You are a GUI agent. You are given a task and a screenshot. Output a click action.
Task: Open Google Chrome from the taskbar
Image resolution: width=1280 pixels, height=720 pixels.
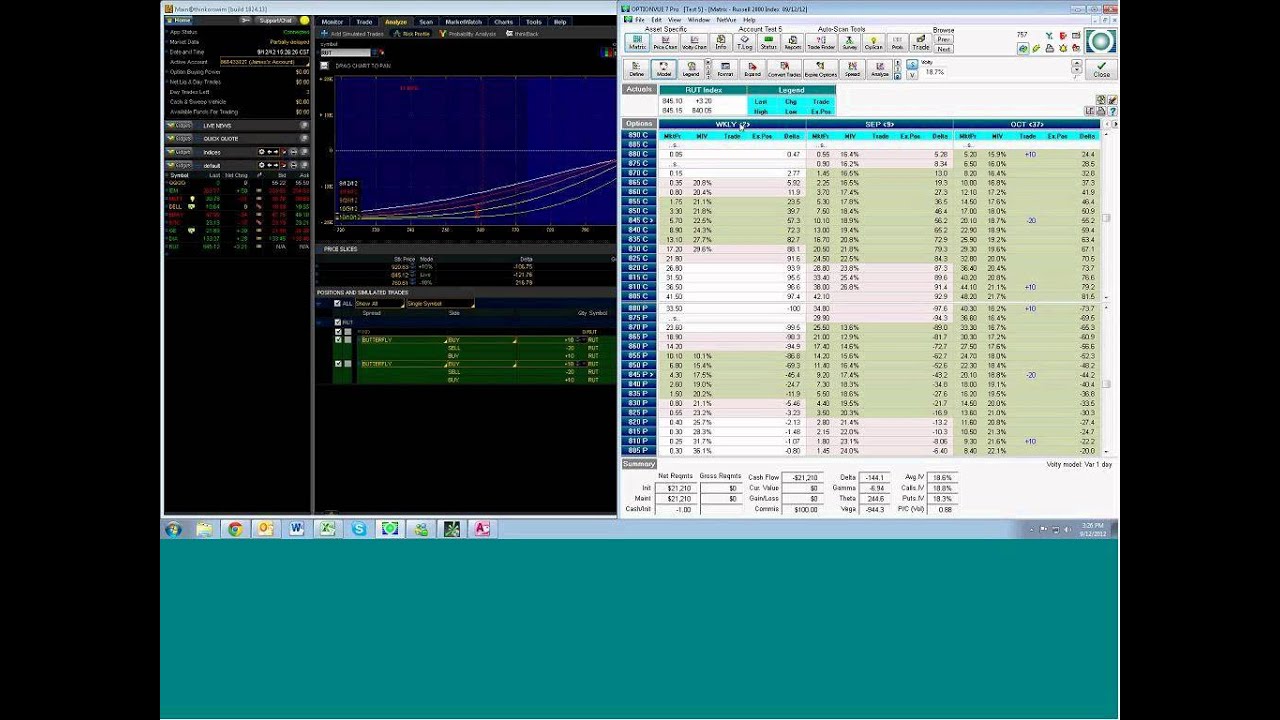click(x=235, y=529)
